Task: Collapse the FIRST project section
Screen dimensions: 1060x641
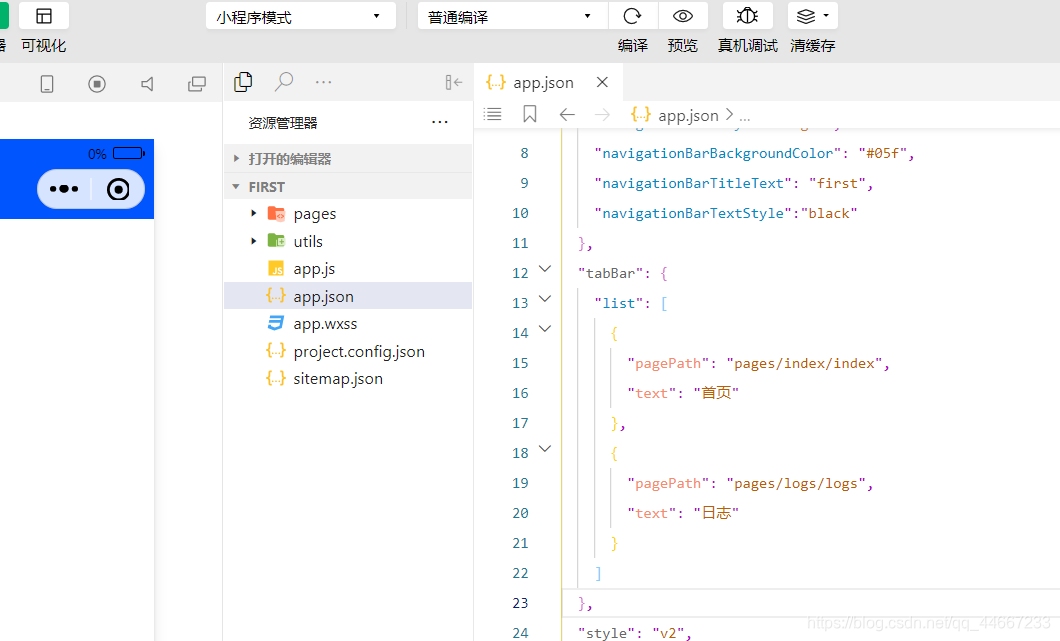Action: point(348,187)
